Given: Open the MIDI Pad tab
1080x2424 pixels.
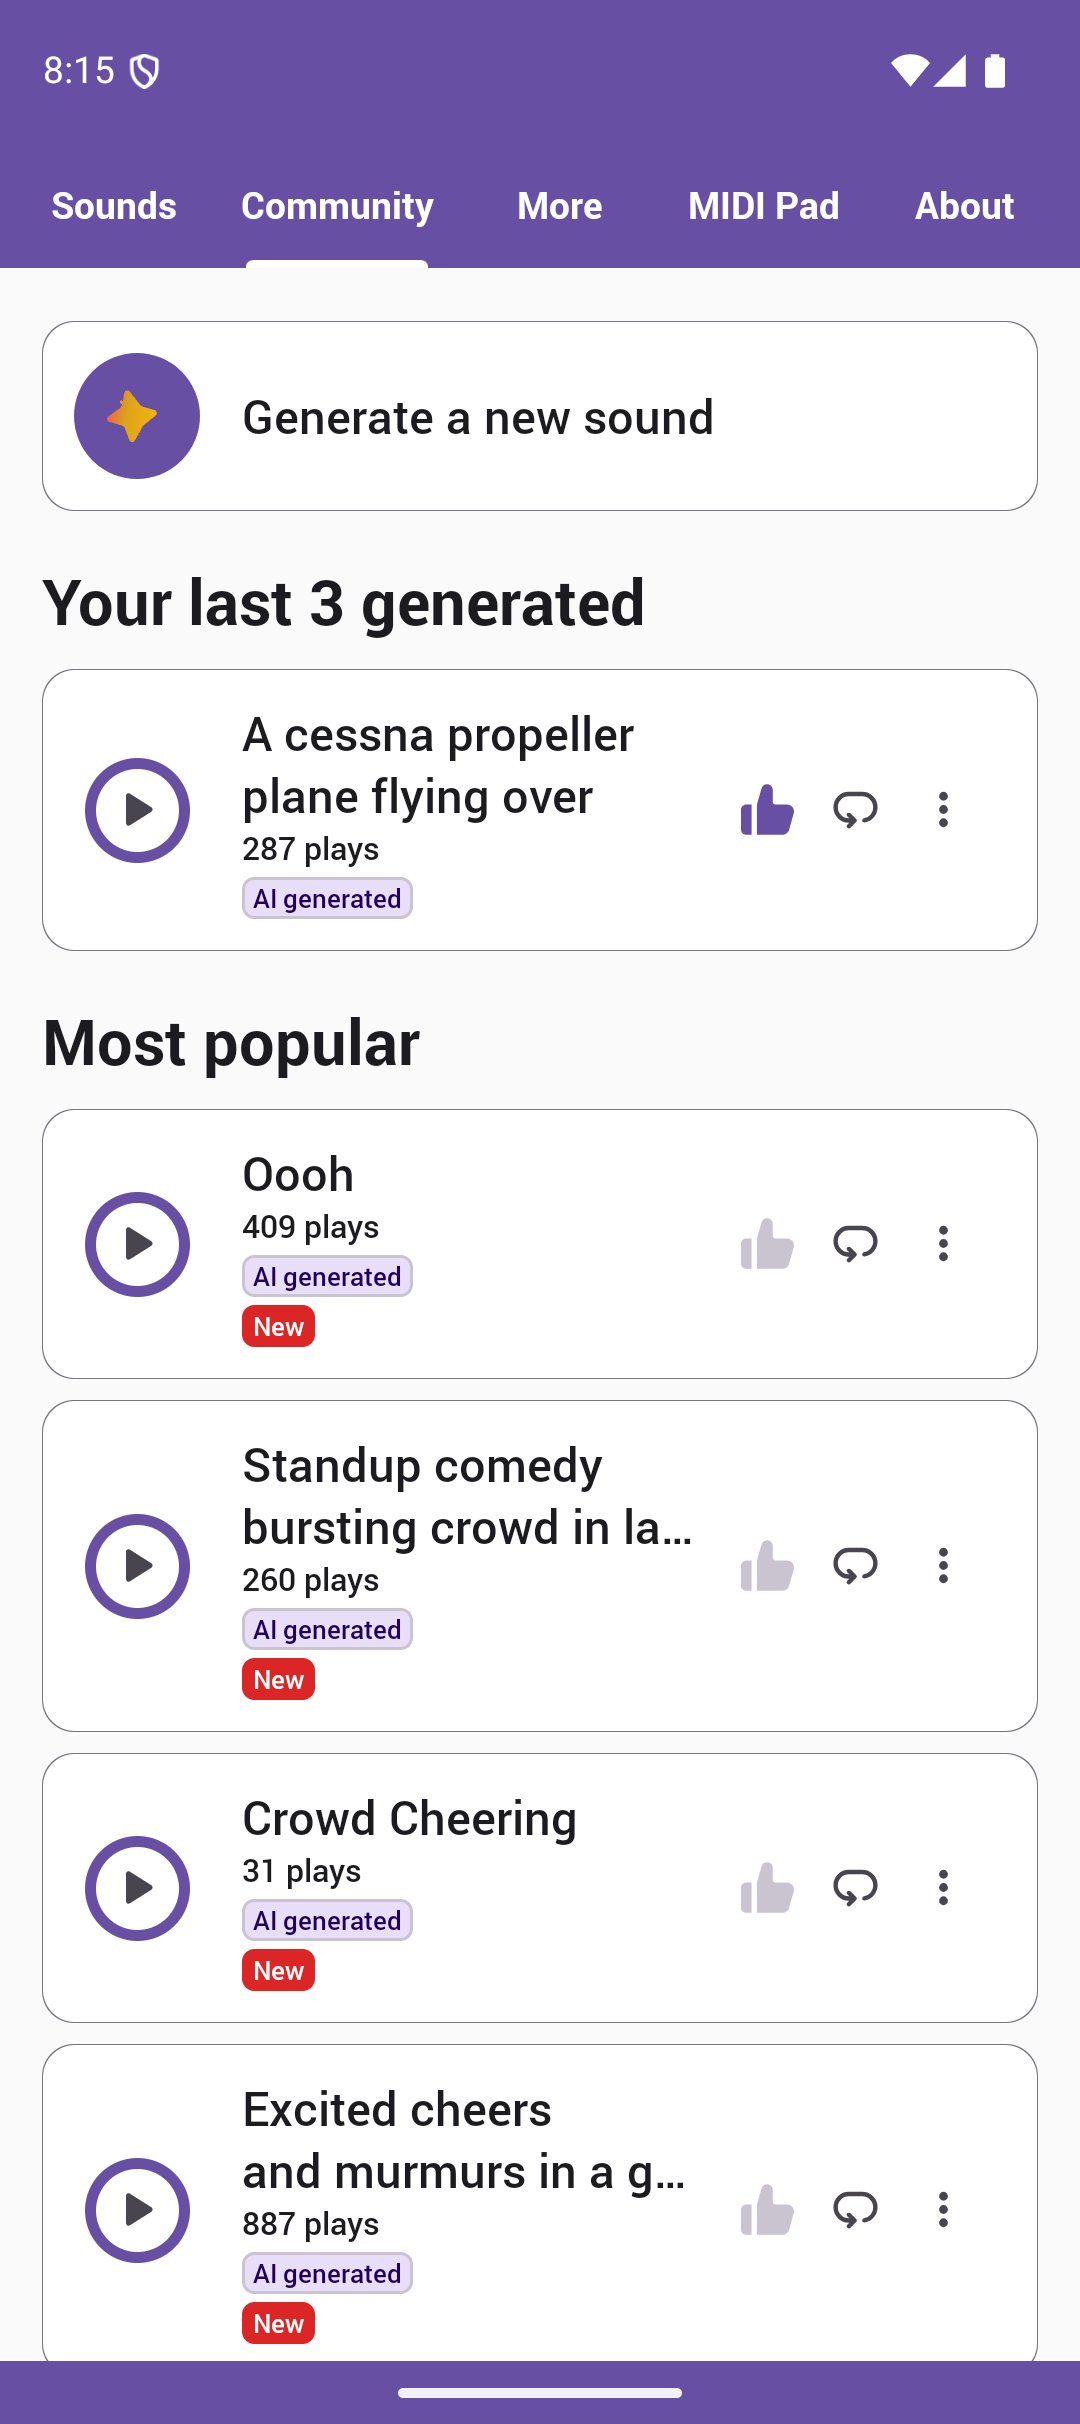Looking at the screenshot, I should [763, 206].
